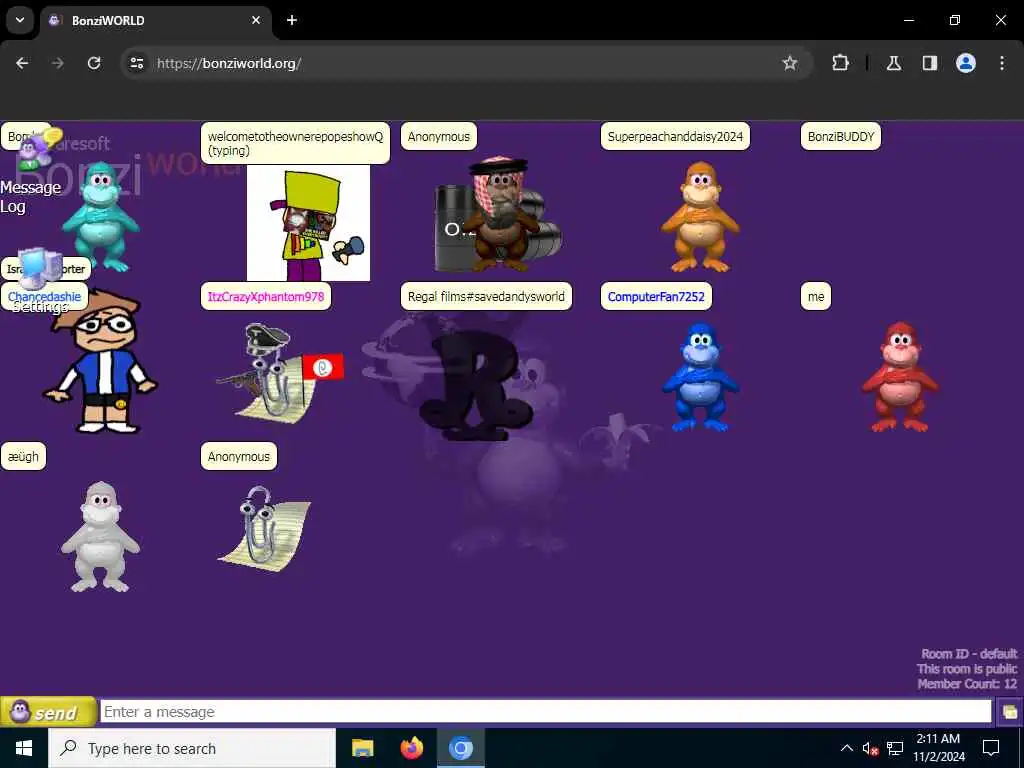Open the Extensions puzzle icon
Image resolution: width=1024 pixels, height=768 pixels.
[x=840, y=63]
